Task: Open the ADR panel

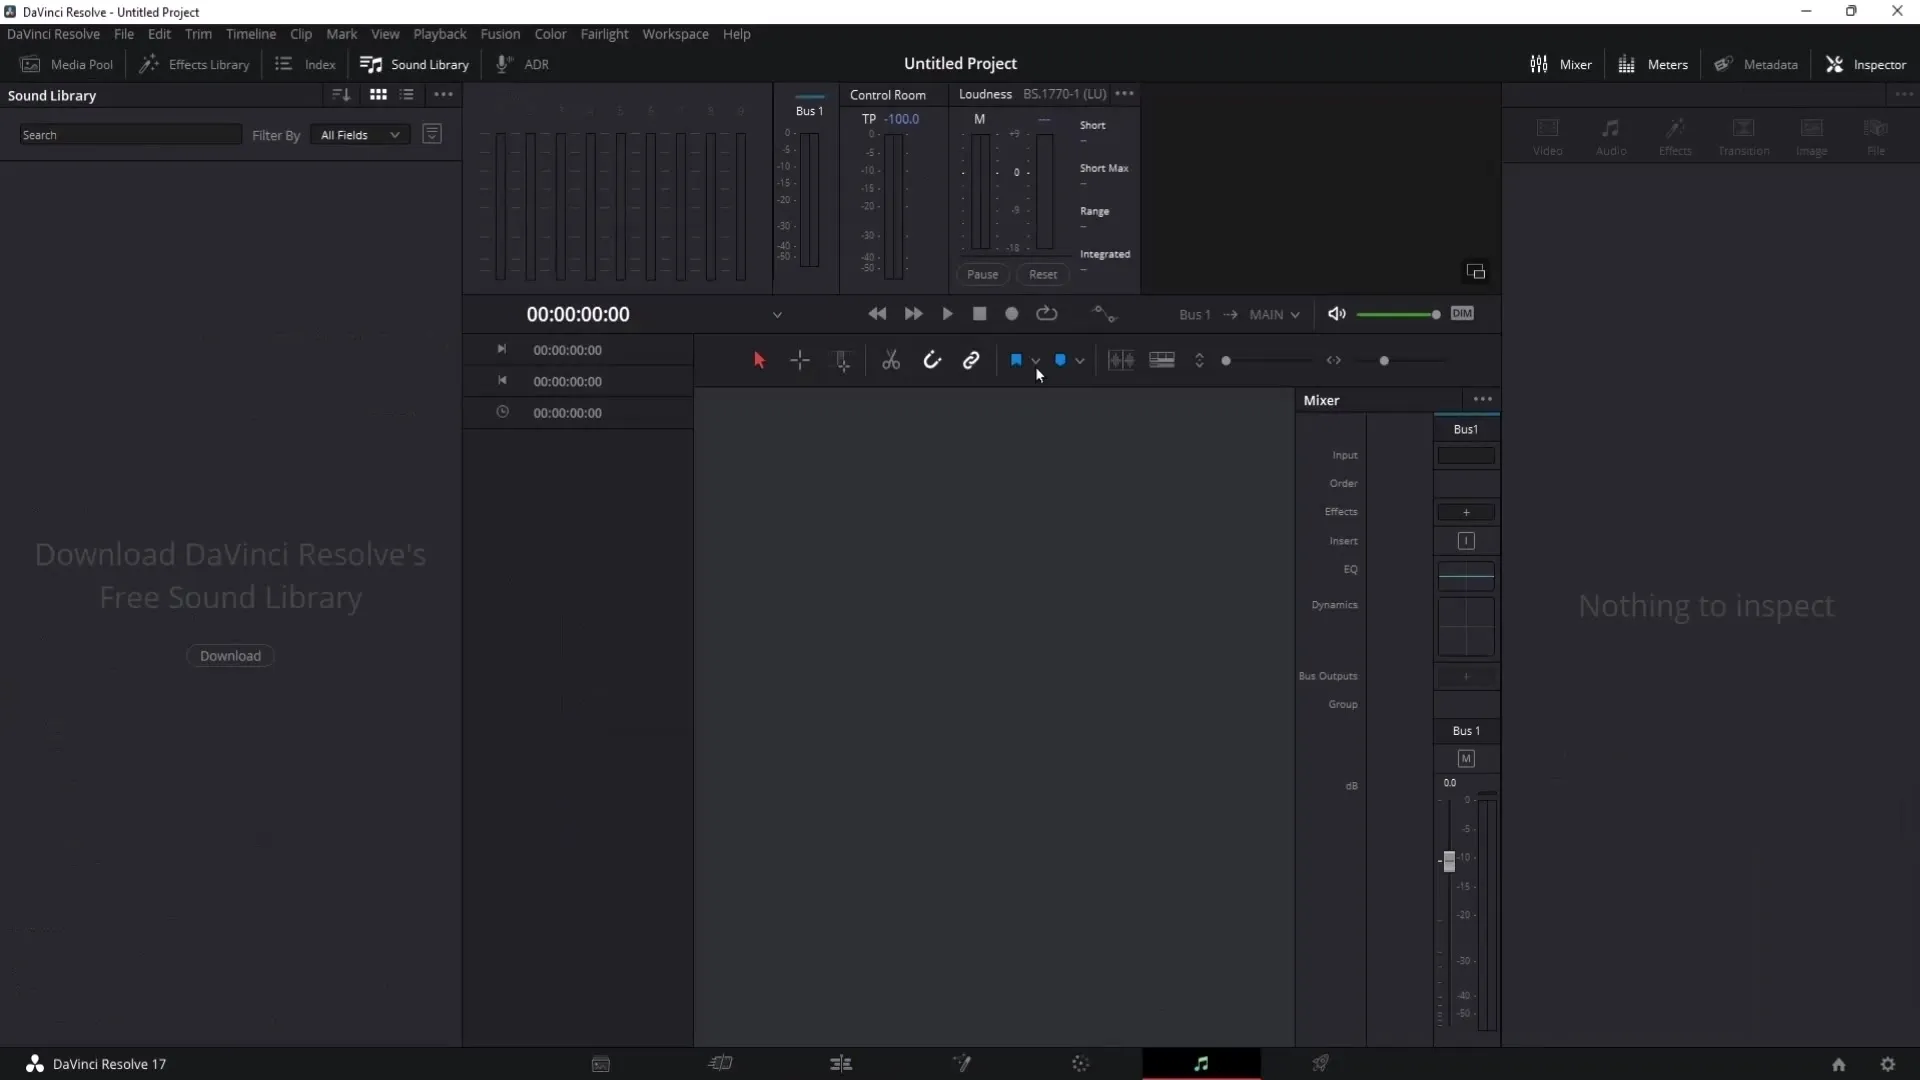Action: (x=523, y=64)
